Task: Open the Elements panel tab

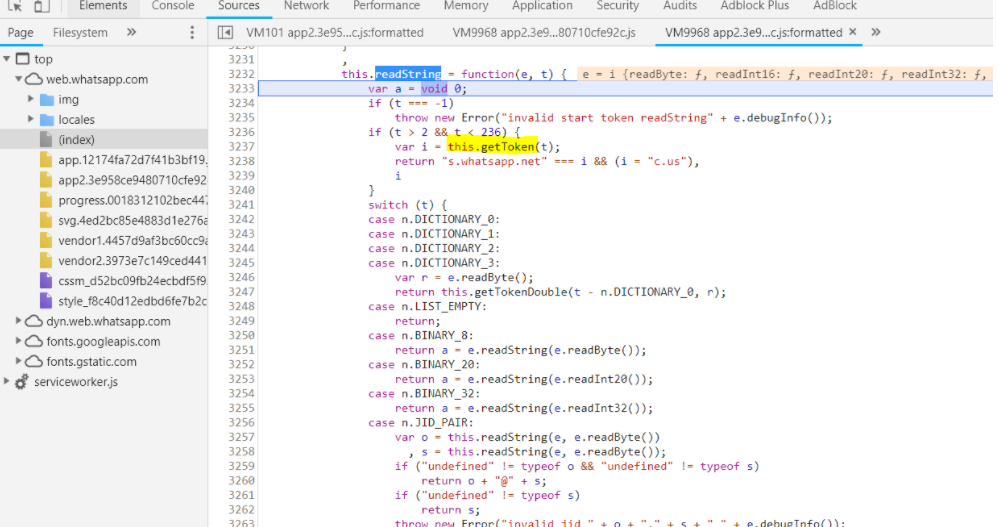Action: pos(103,6)
